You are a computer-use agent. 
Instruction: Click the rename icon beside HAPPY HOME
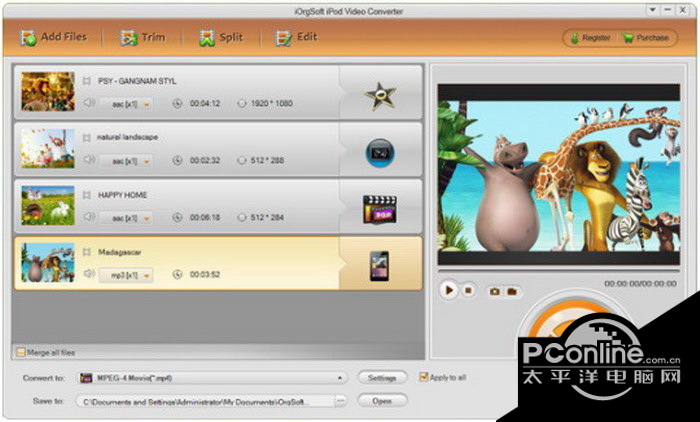coord(87,195)
